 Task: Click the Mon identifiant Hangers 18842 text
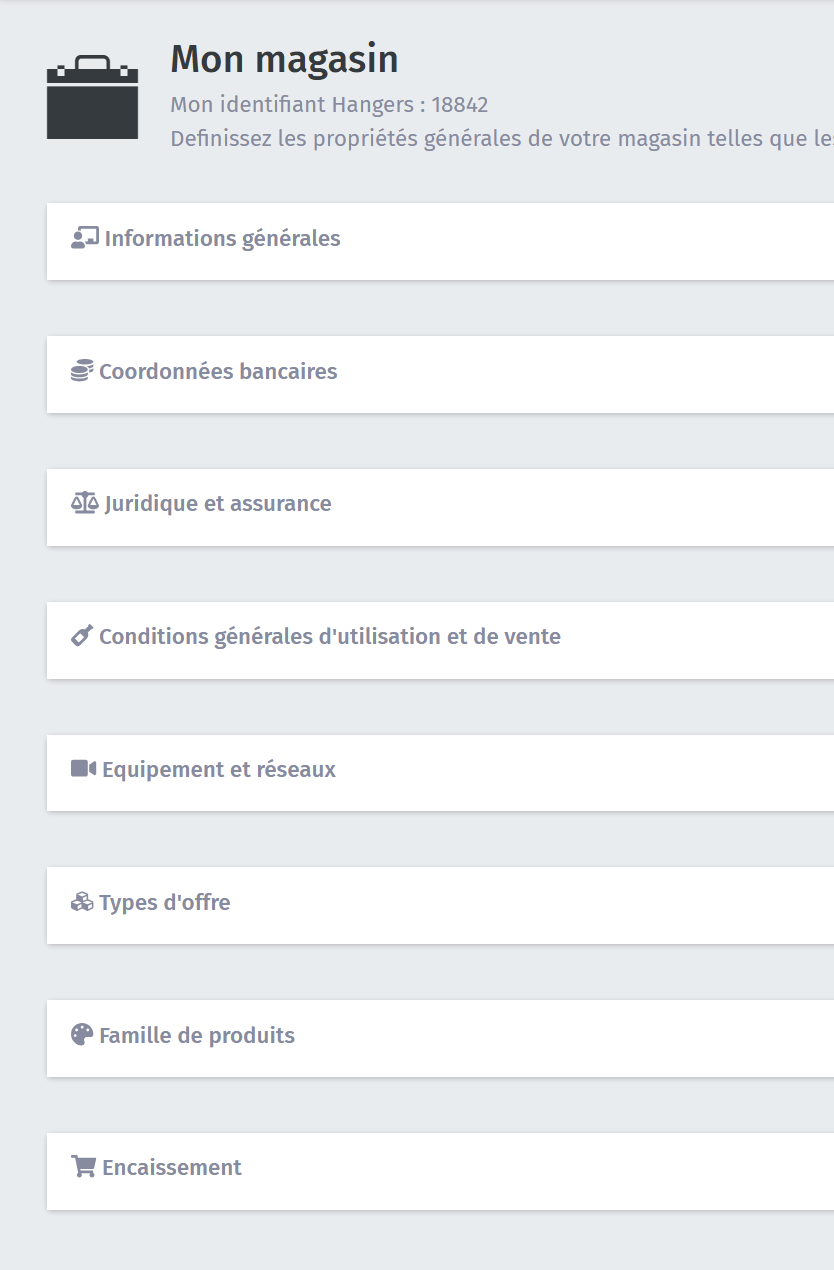coord(329,105)
